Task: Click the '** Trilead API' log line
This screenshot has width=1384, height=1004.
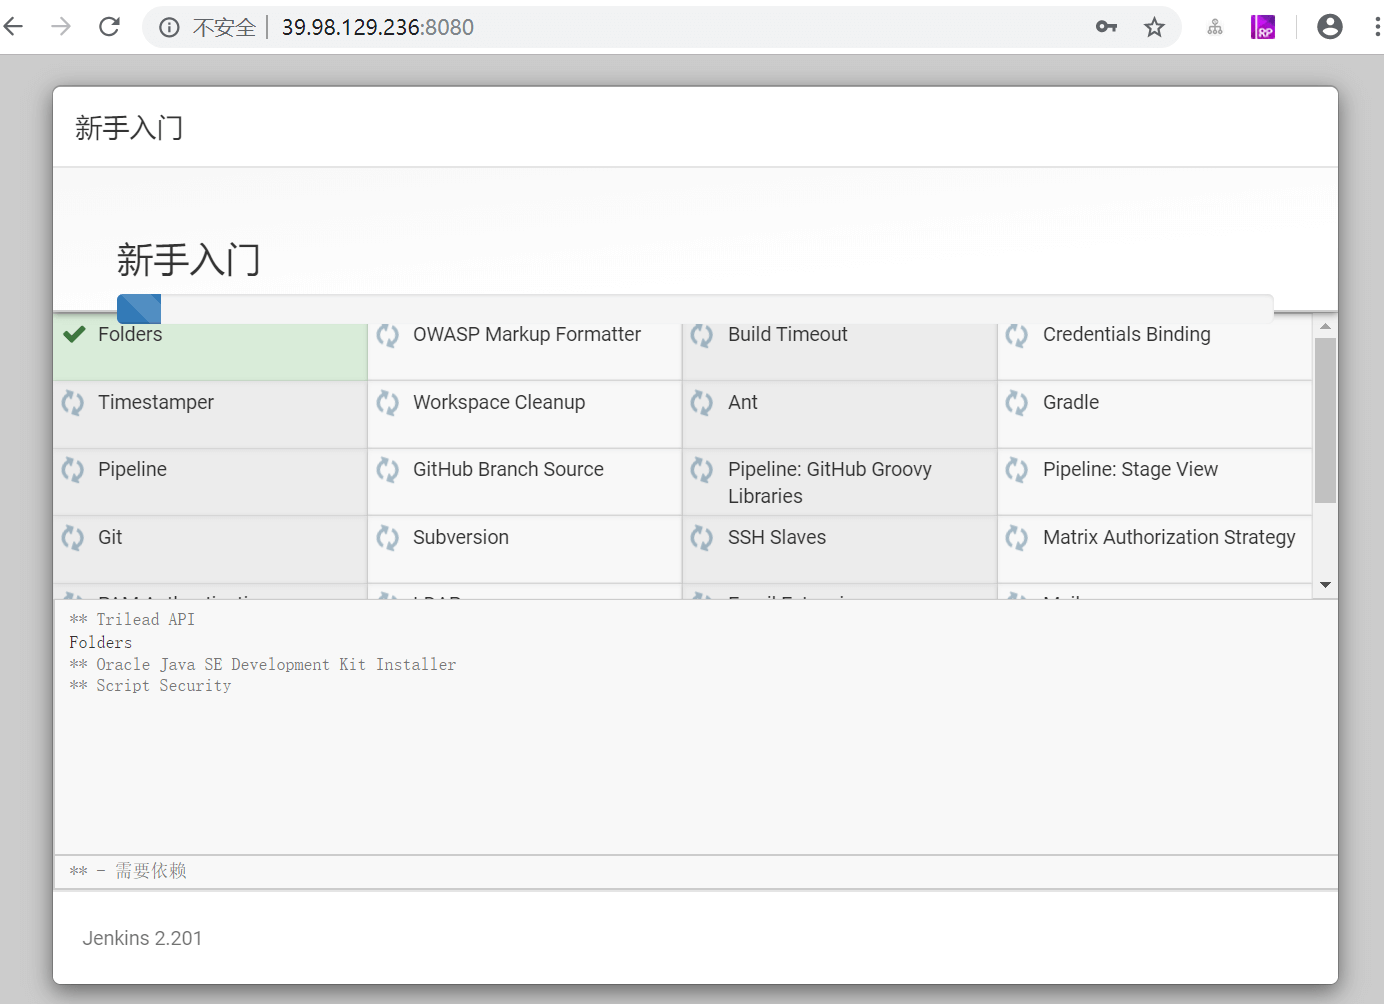Action: 132,620
